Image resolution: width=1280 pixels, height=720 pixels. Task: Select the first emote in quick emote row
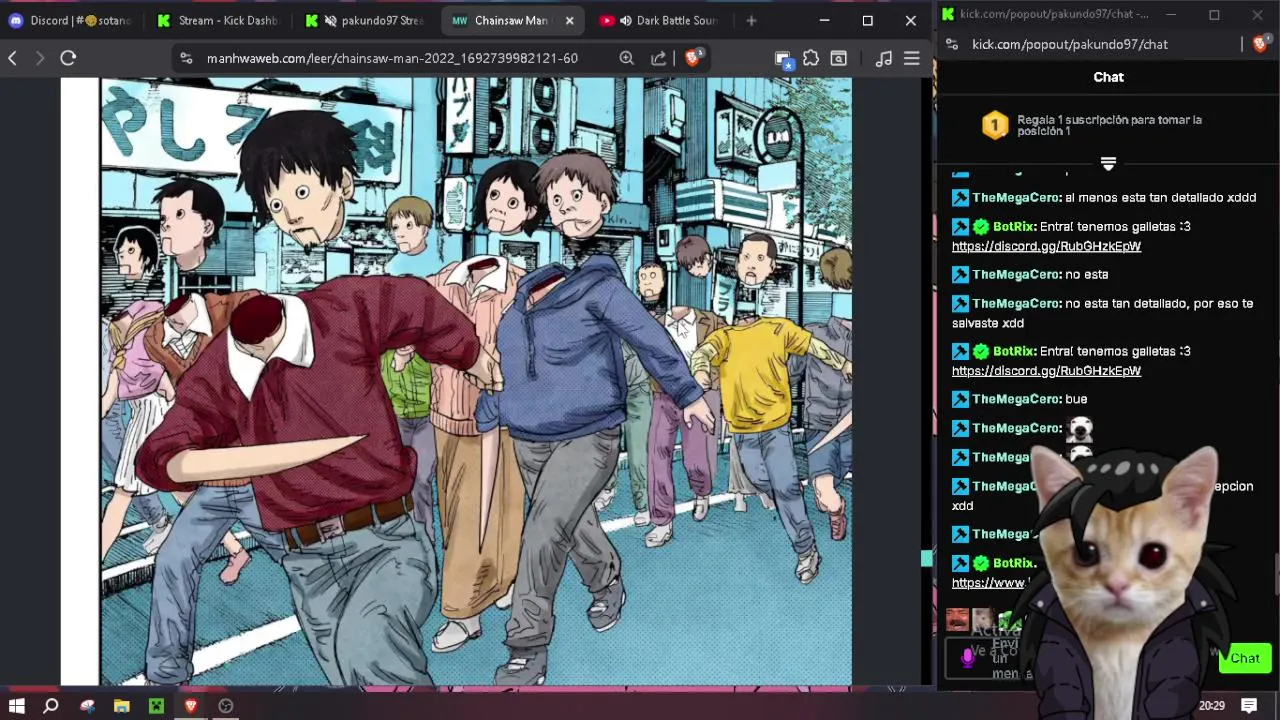coord(957,620)
